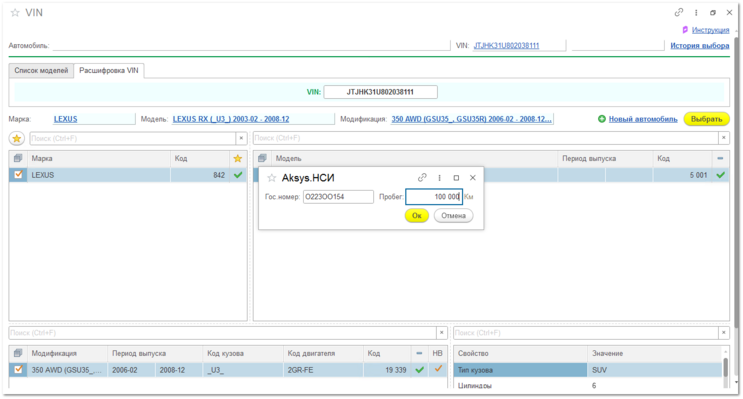Switch to Список моделей tab

(41, 70)
